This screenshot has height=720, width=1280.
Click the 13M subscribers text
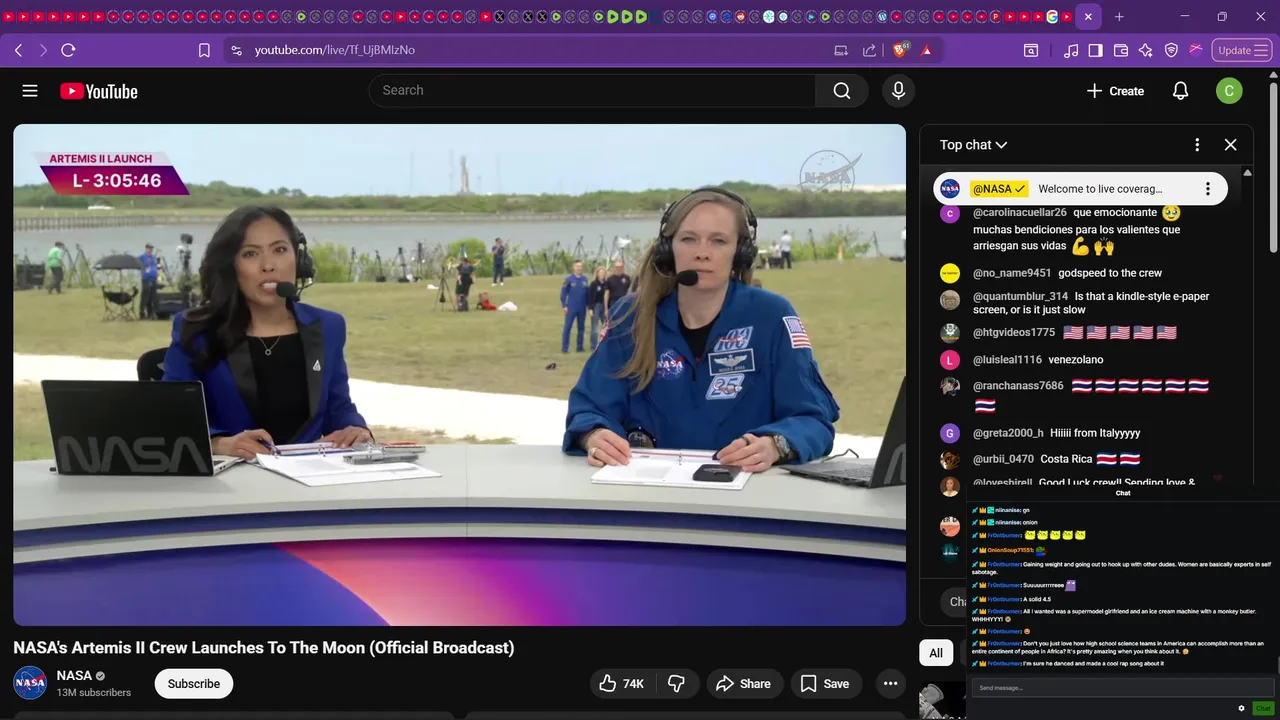click(x=94, y=693)
